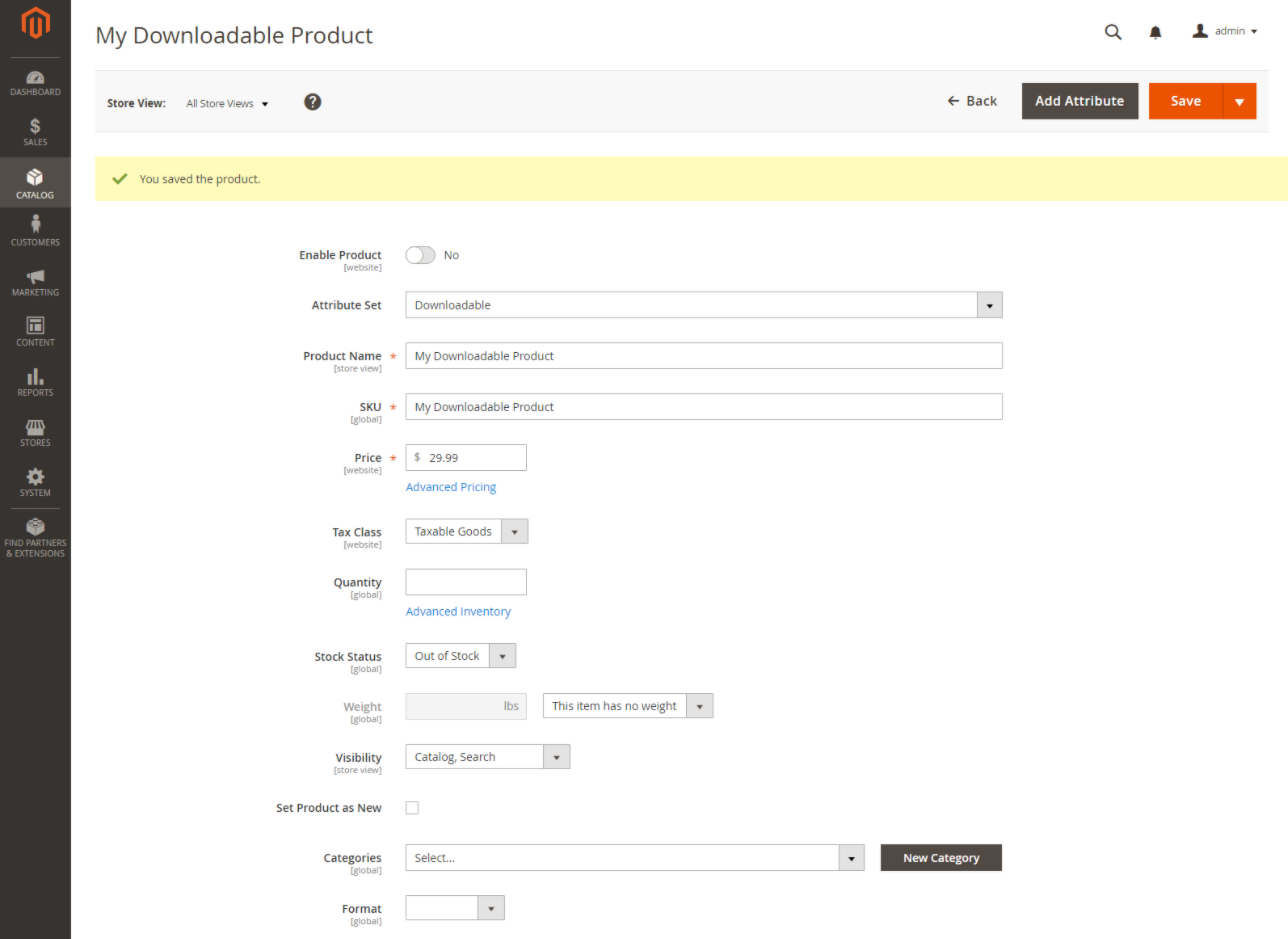Click the search magnifier icon
The width and height of the screenshot is (1288, 939).
pyautogui.click(x=1113, y=32)
